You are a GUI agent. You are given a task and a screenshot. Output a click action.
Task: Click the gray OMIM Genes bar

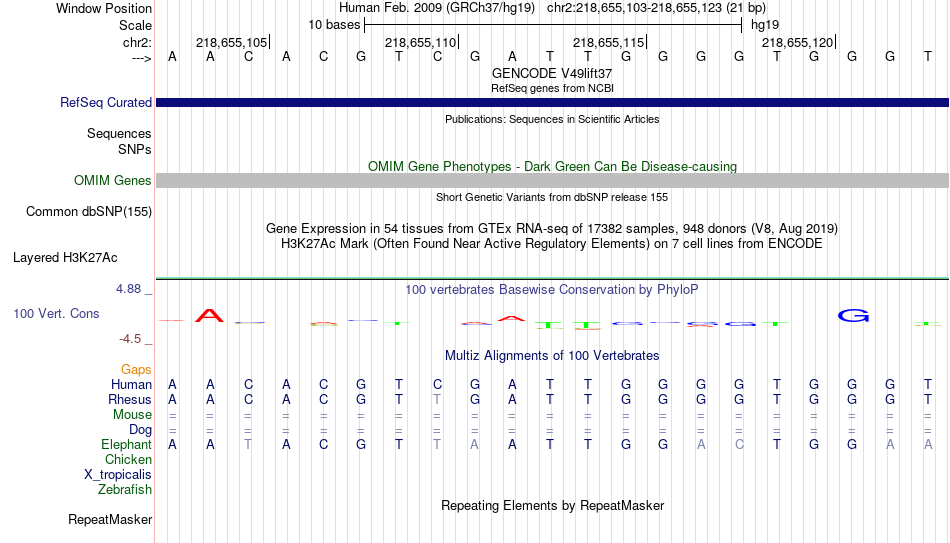pos(552,180)
